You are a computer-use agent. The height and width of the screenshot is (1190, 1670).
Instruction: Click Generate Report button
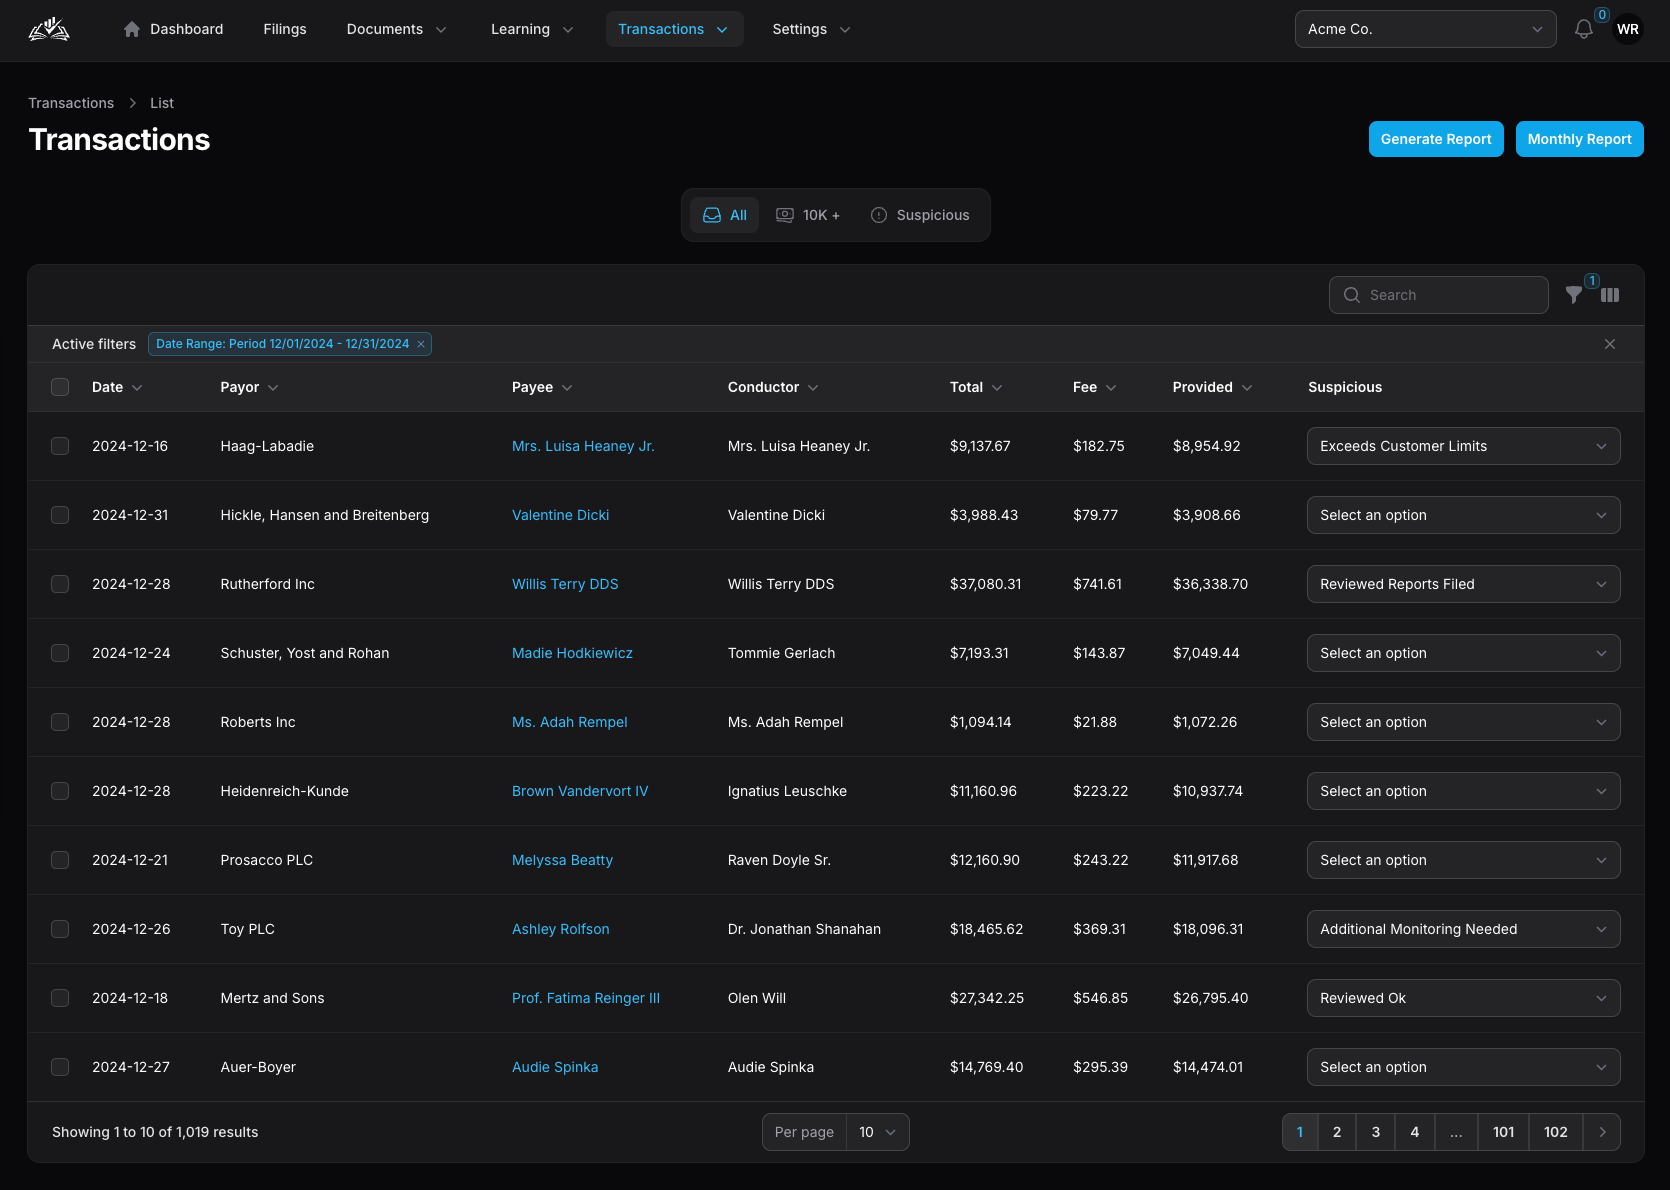1436,139
